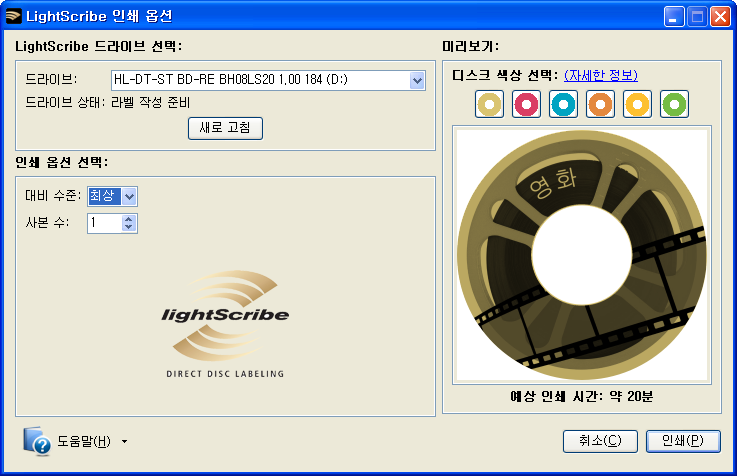The width and height of the screenshot is (737, 476).
Task: Focus the 사본 수 number field
Action: (x=105, y=223)
